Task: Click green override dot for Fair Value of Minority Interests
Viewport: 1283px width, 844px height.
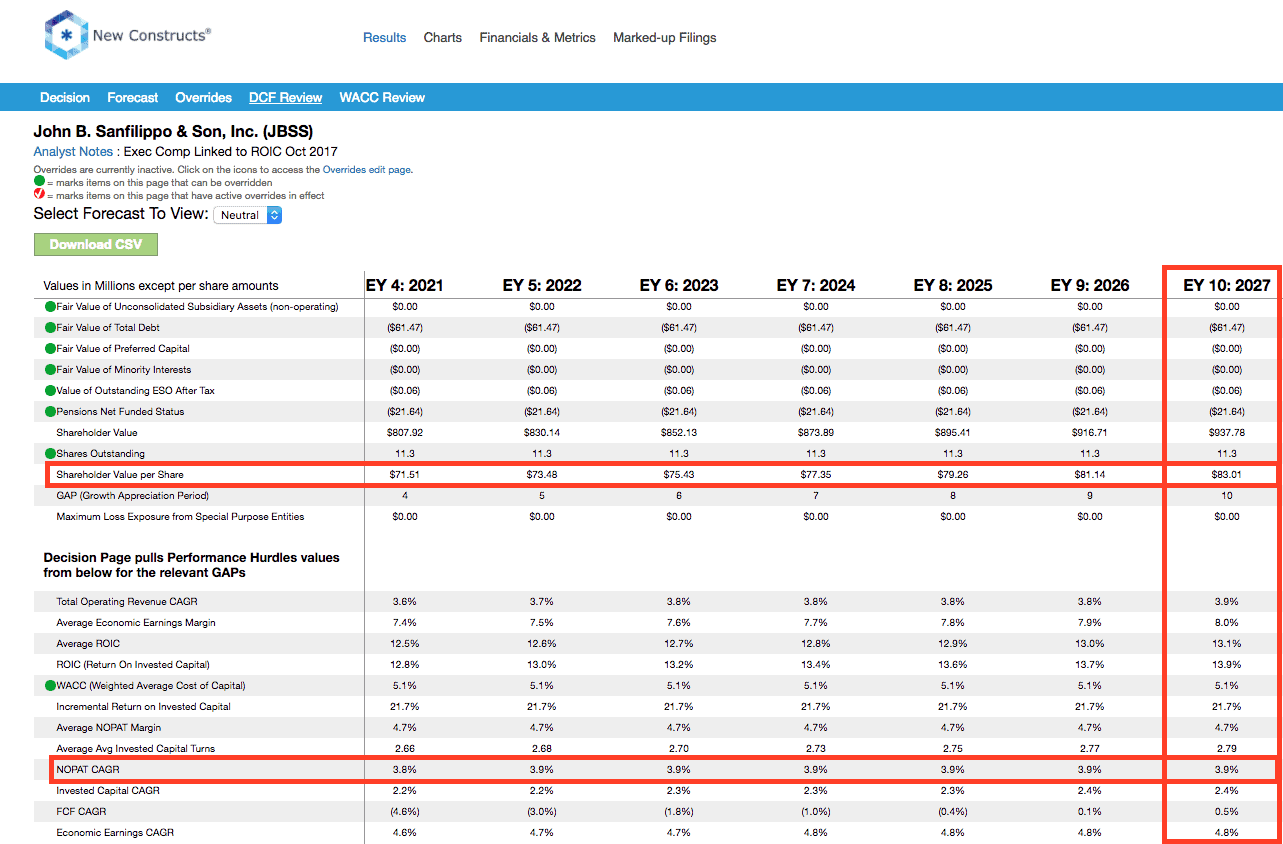Action: (x=50, y=370)
